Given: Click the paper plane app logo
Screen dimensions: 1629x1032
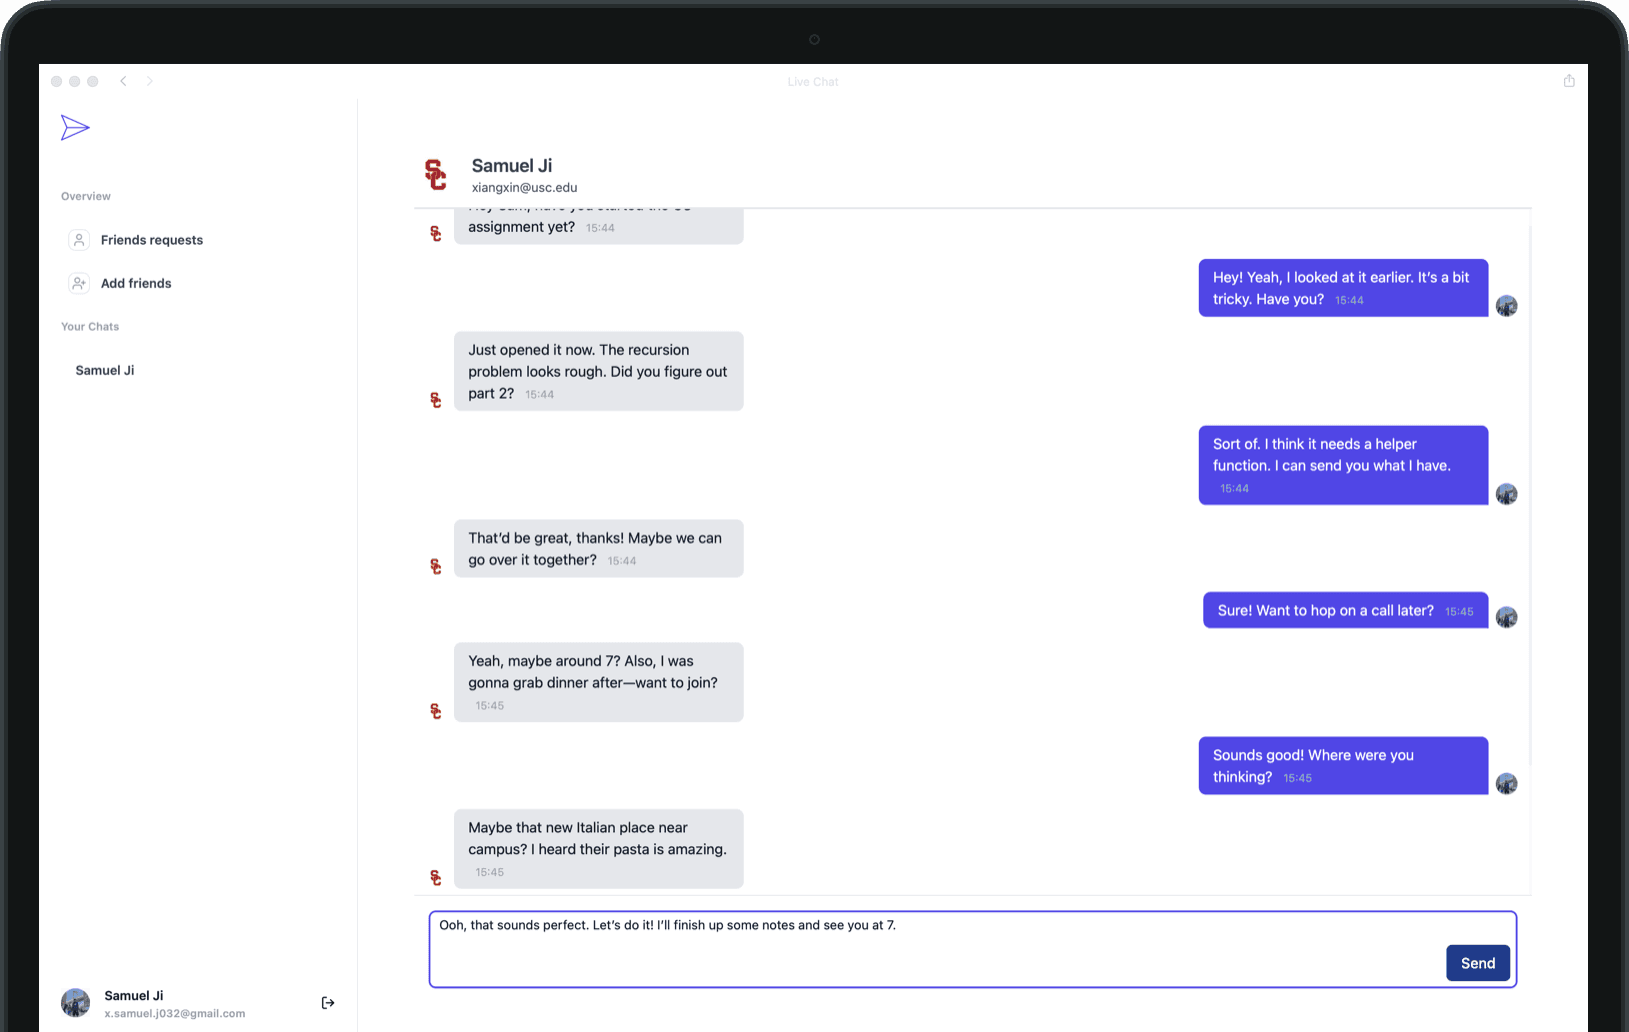Looking at the screenshot, I should pyautogui.click(x=75, y=128).
